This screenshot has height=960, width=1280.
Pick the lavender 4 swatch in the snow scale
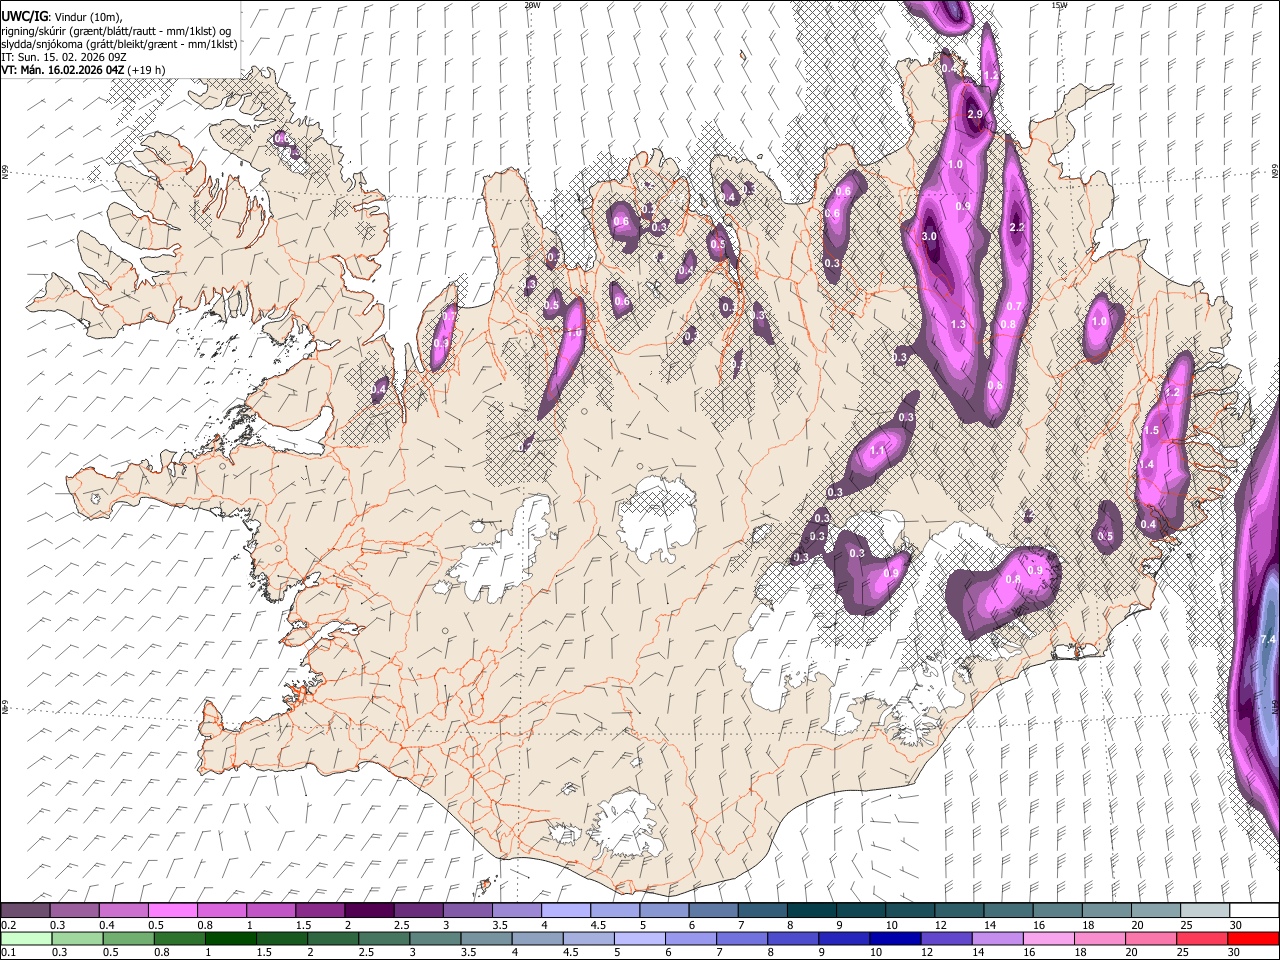click(566, 910)
